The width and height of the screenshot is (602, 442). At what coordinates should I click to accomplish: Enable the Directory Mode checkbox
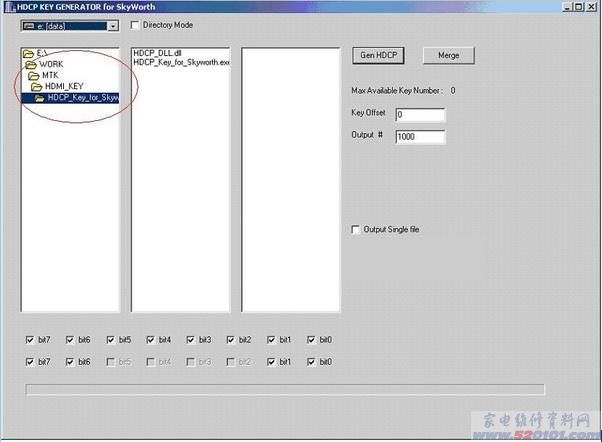[135, 25]
